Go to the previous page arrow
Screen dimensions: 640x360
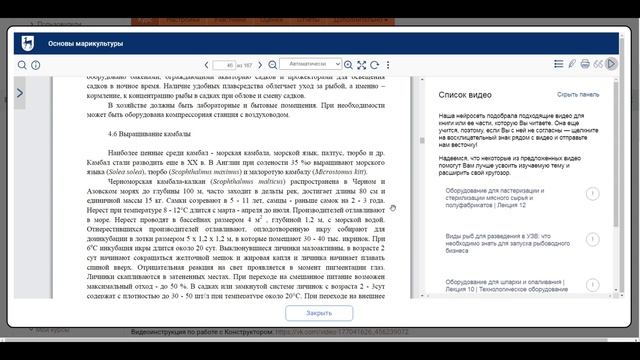[207, 65]
